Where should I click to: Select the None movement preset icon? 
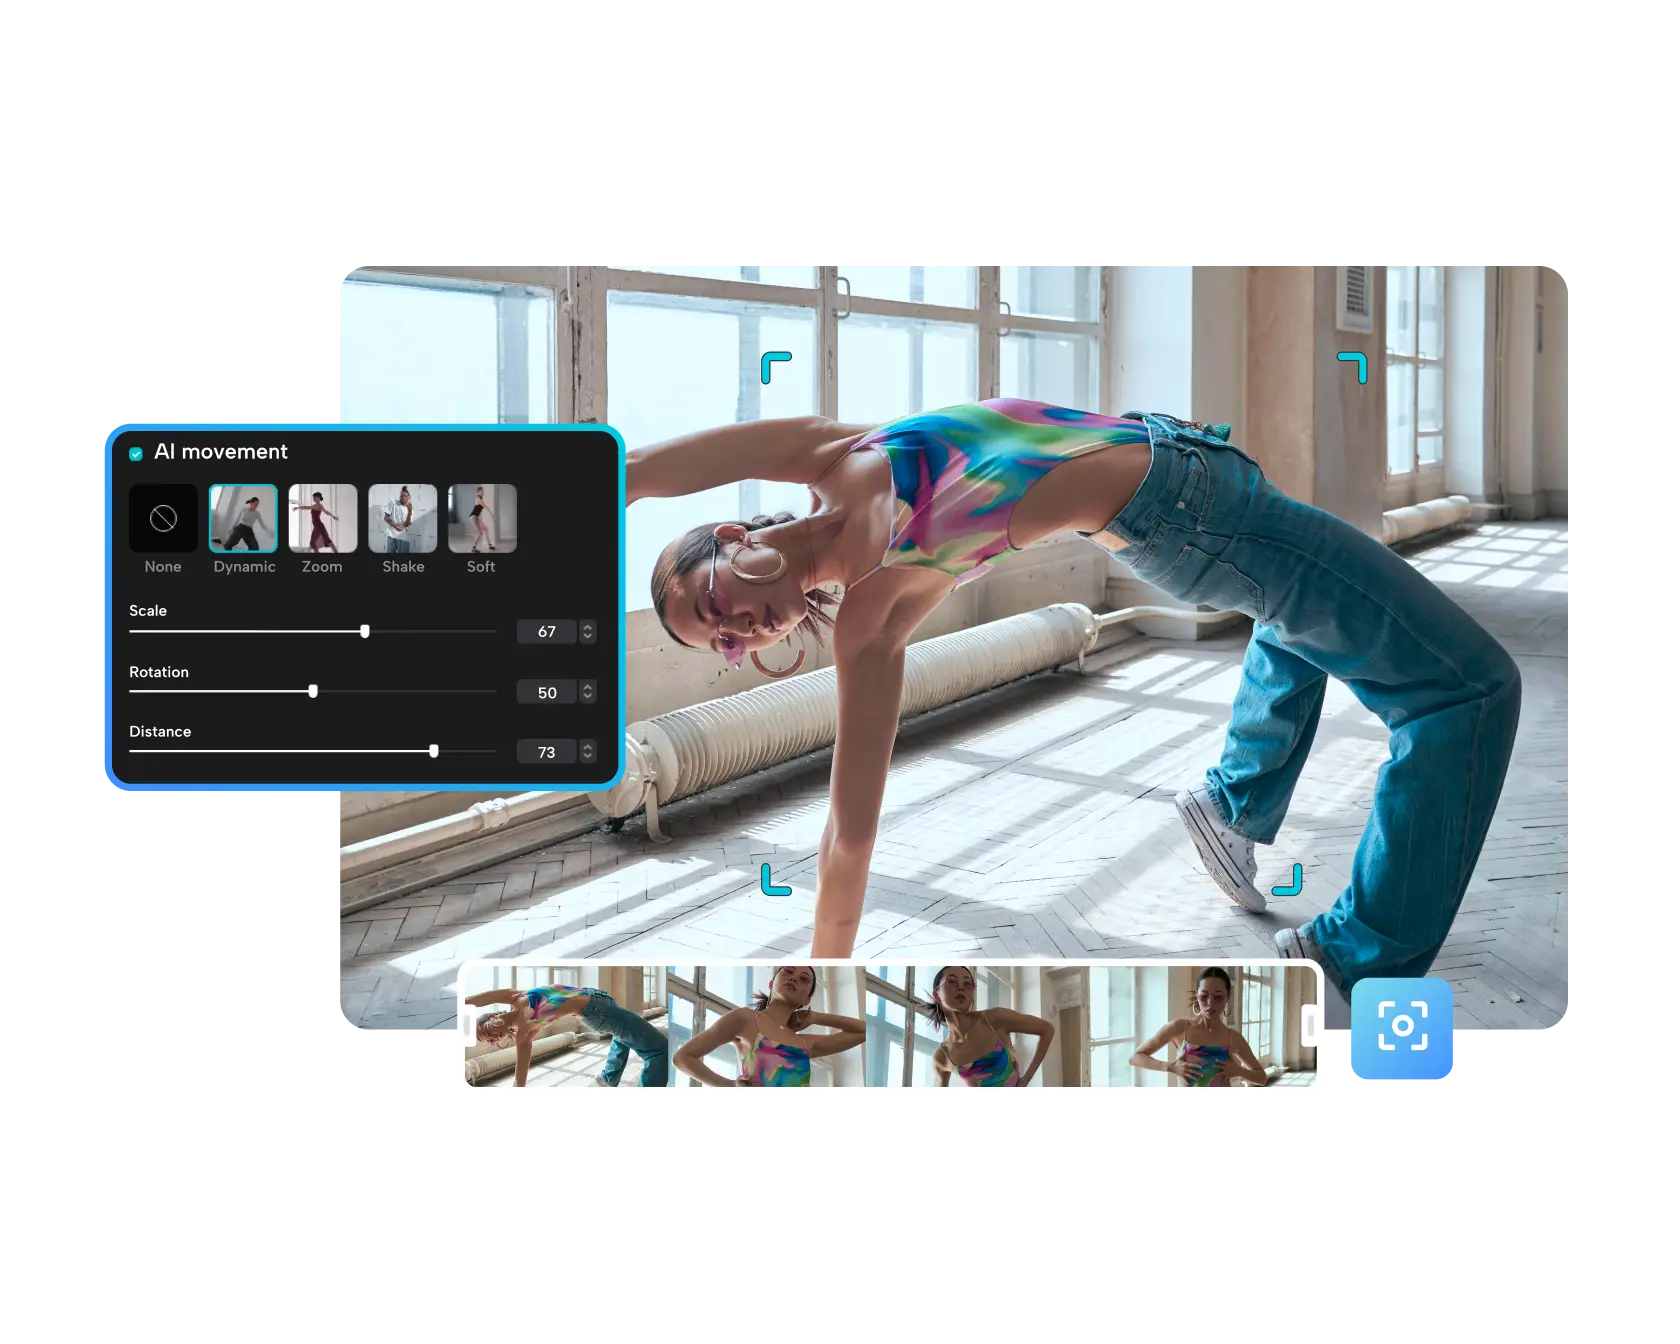tap(163, 518)
